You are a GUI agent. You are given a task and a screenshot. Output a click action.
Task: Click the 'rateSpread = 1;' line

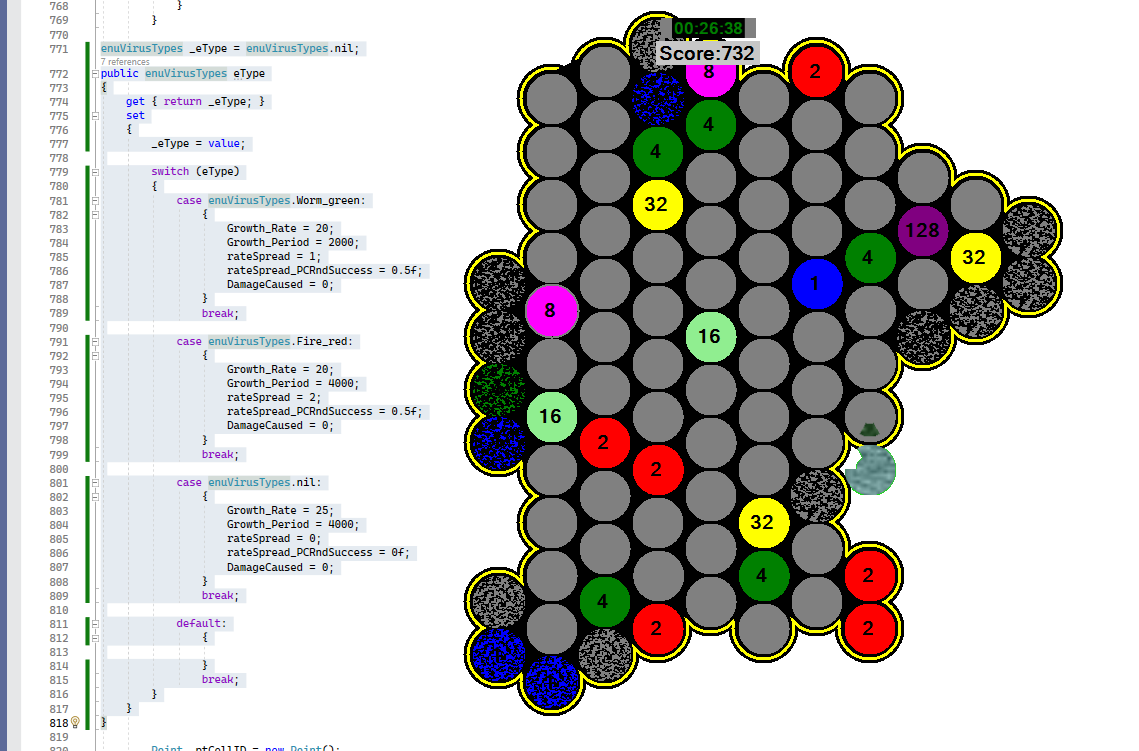[x=274, y=256]
